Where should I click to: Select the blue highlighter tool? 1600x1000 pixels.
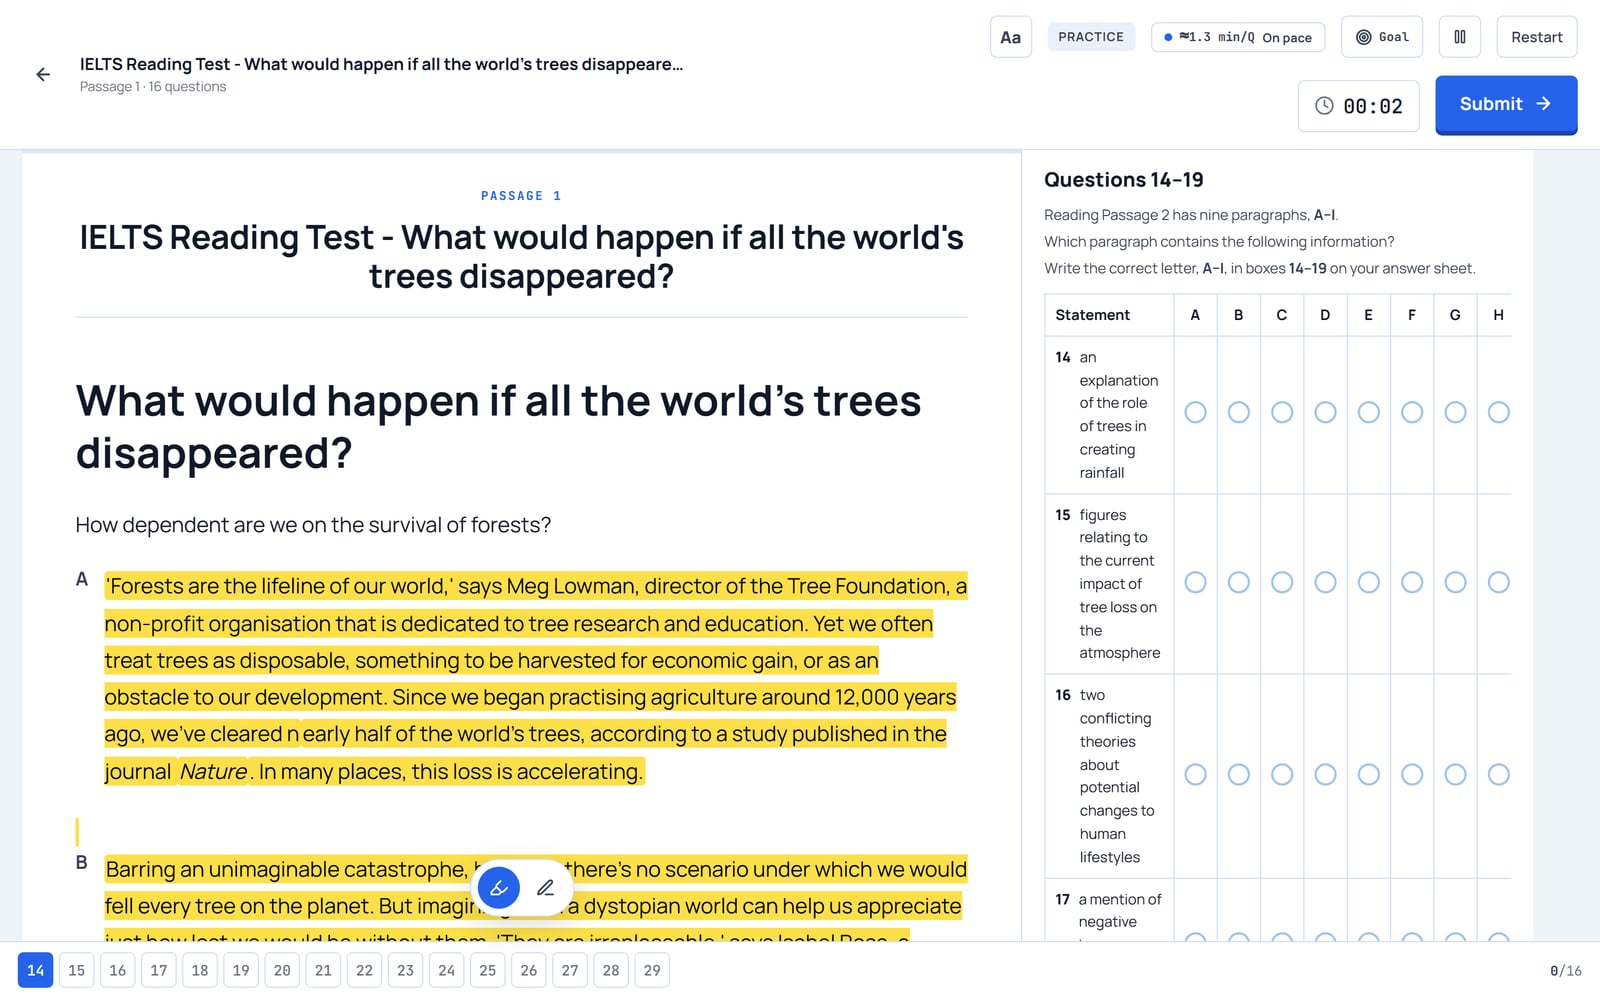click(x=499, y=887)
